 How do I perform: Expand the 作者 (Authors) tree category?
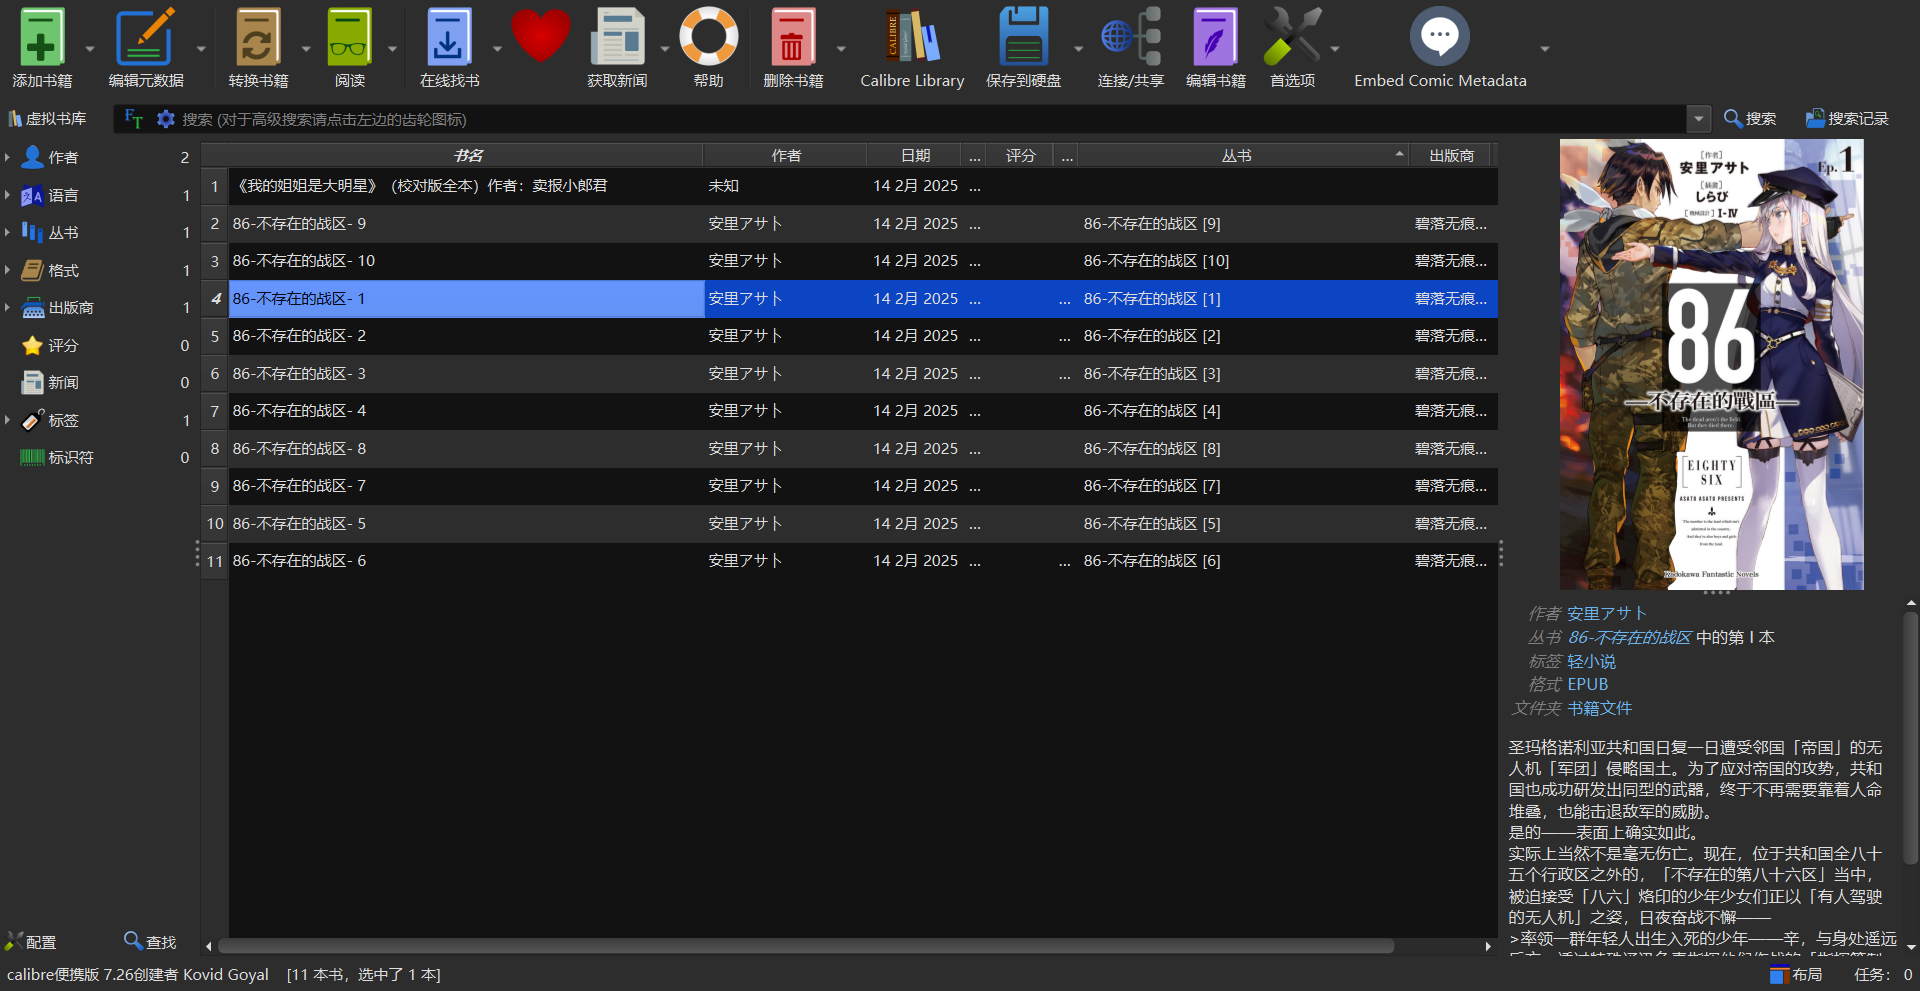click(x=7, y=157)
